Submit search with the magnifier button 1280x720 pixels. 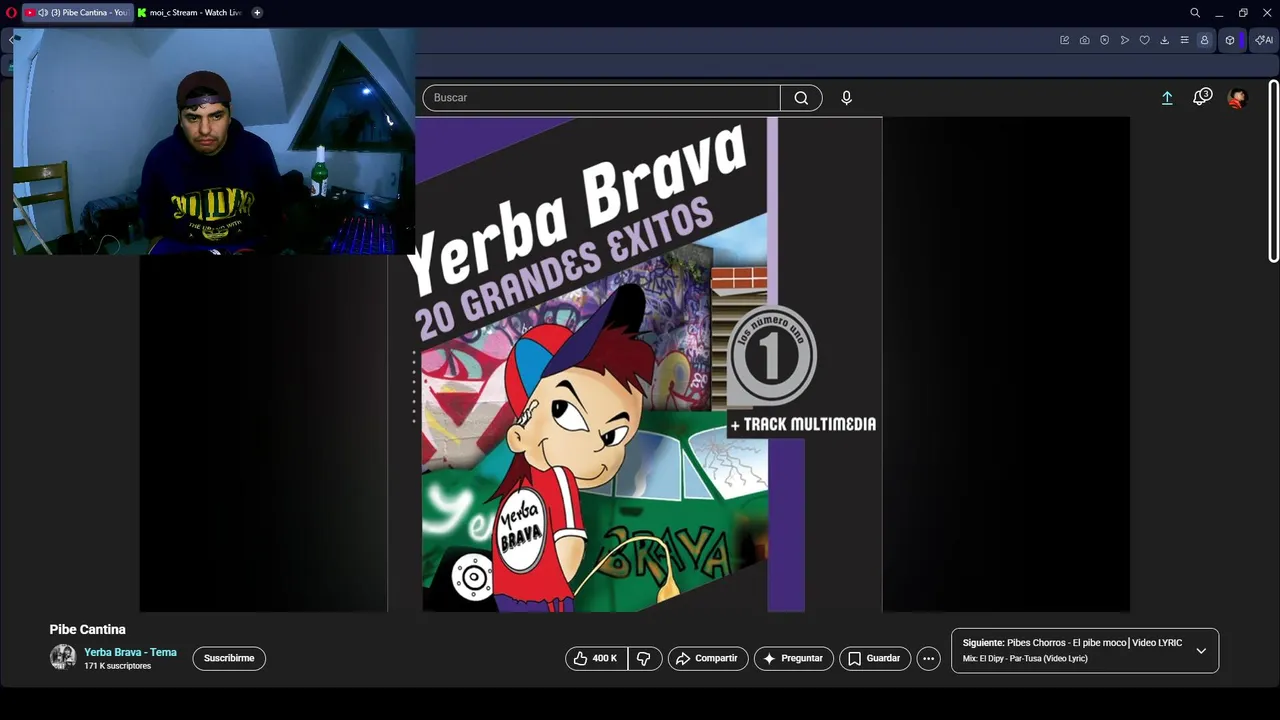tap(801, 98)
